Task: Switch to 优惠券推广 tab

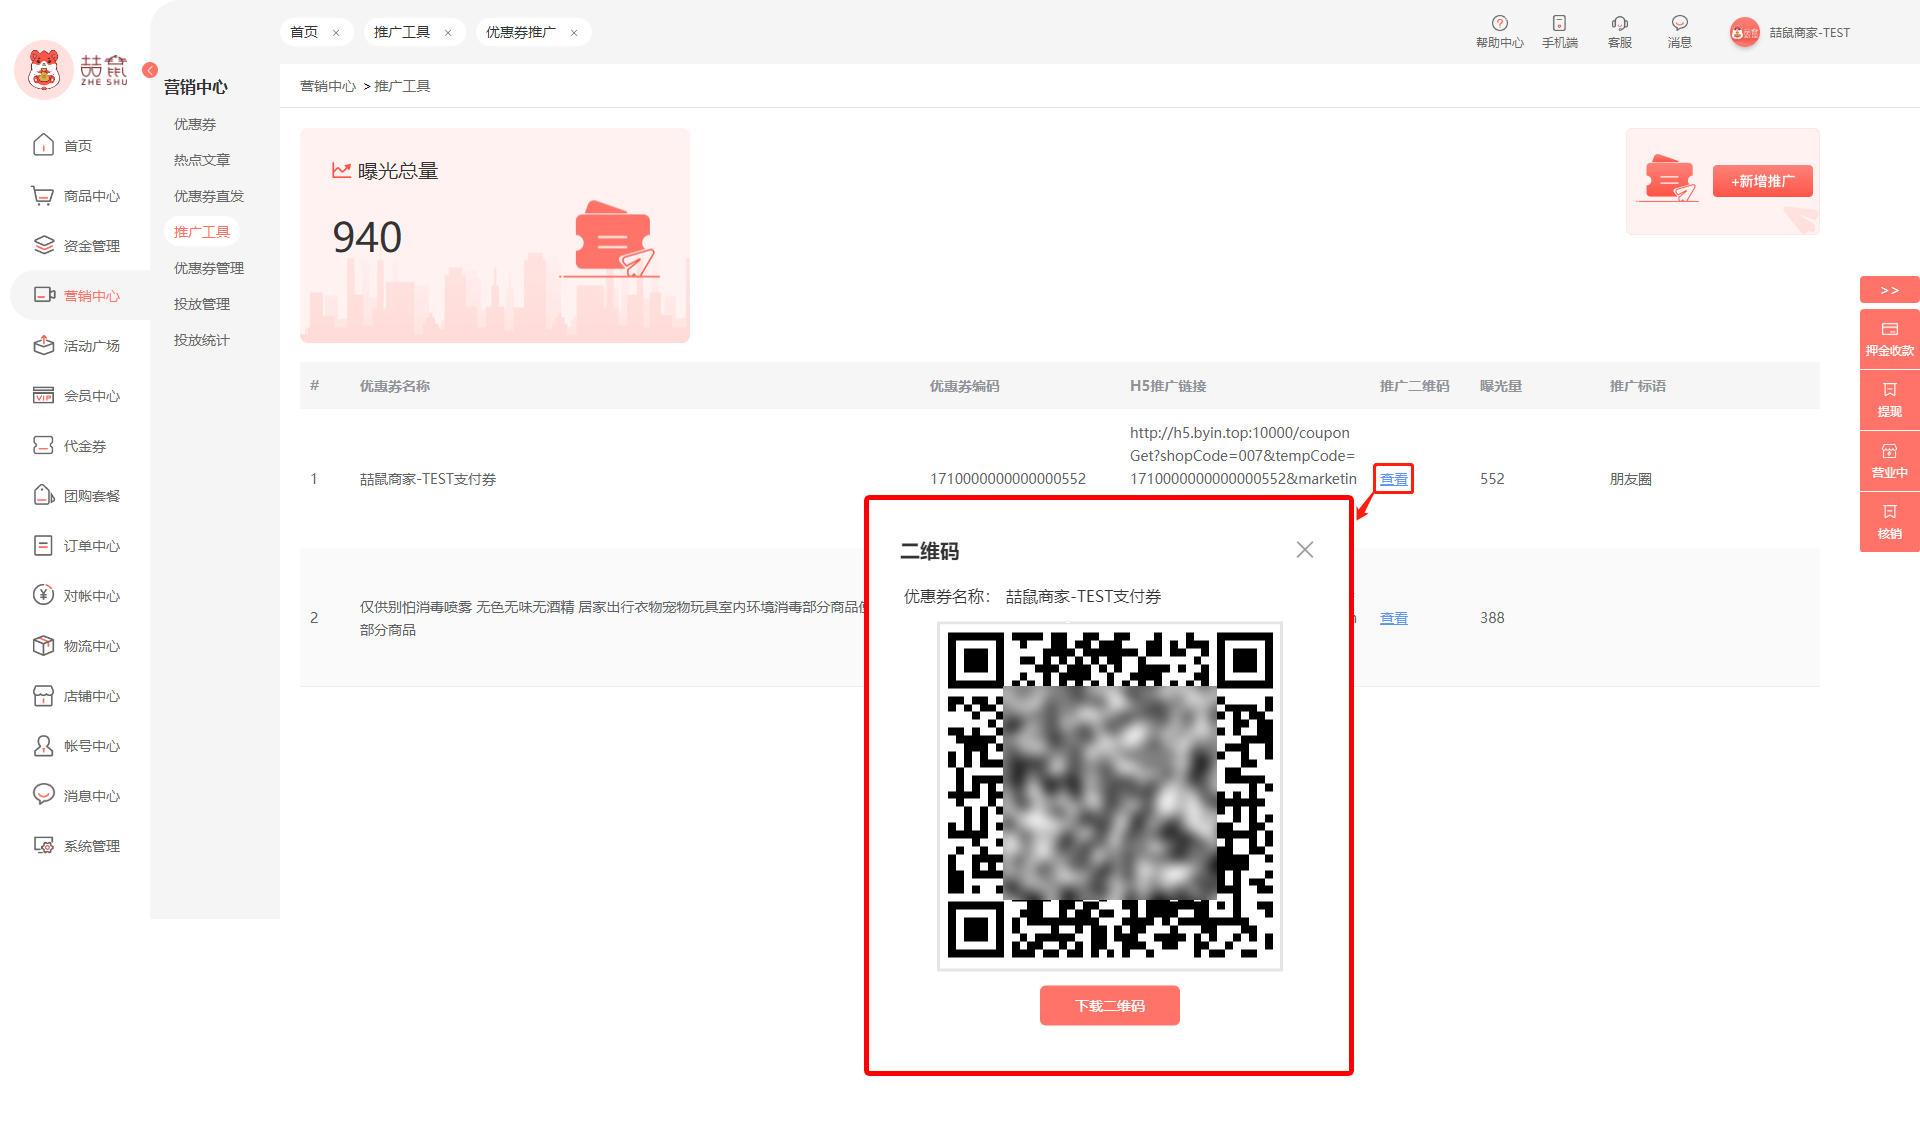Action: 520,32
